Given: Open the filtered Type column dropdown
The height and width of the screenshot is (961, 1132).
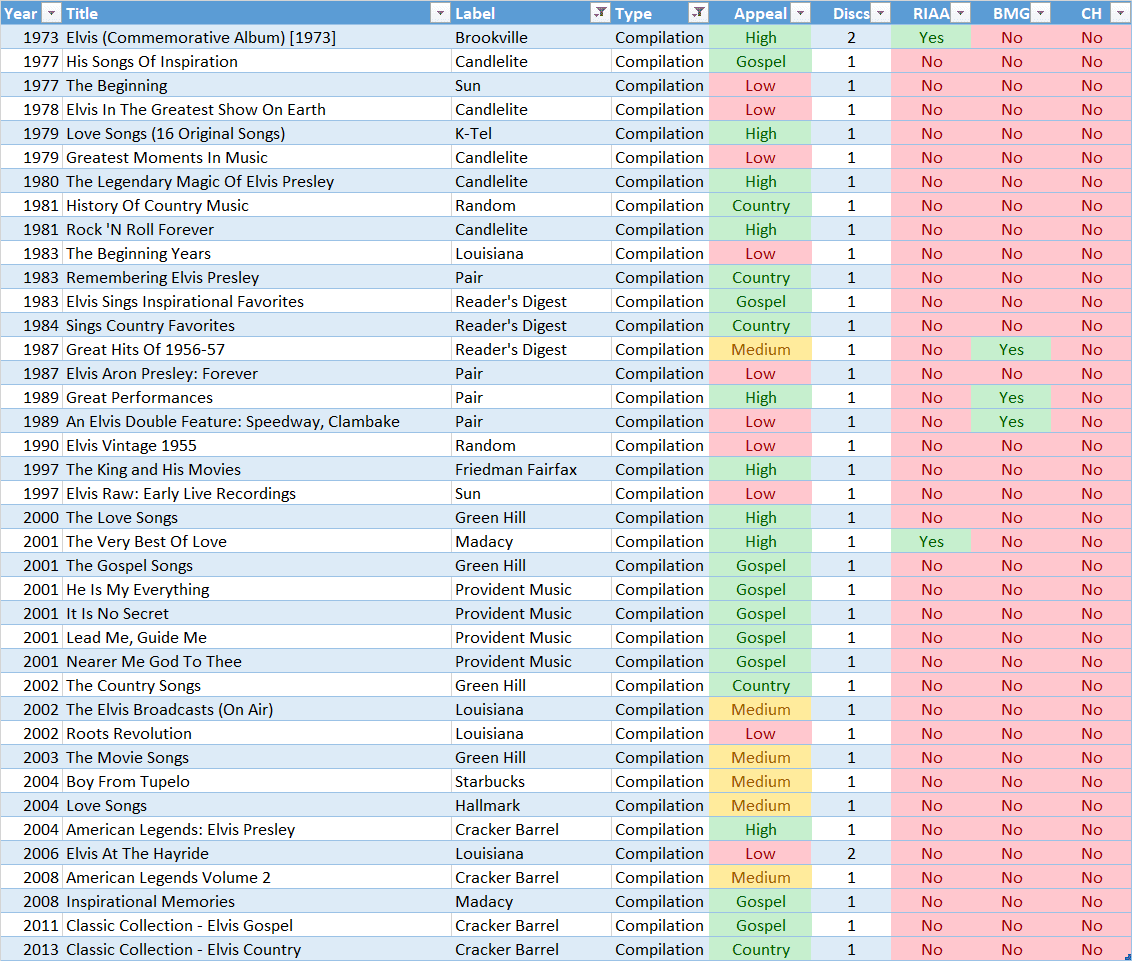Looking at the screenshot, I should (698, 13).
